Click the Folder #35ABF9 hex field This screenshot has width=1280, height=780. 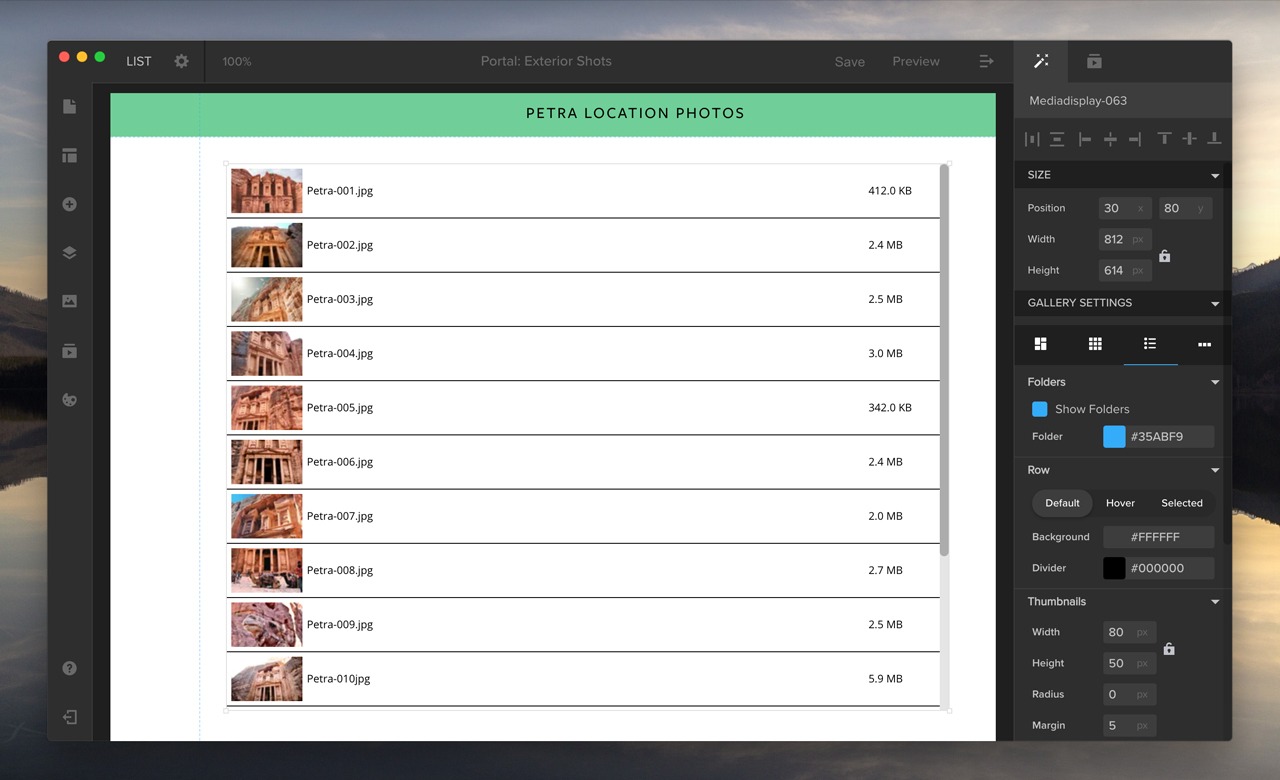tap(1169, 437)
